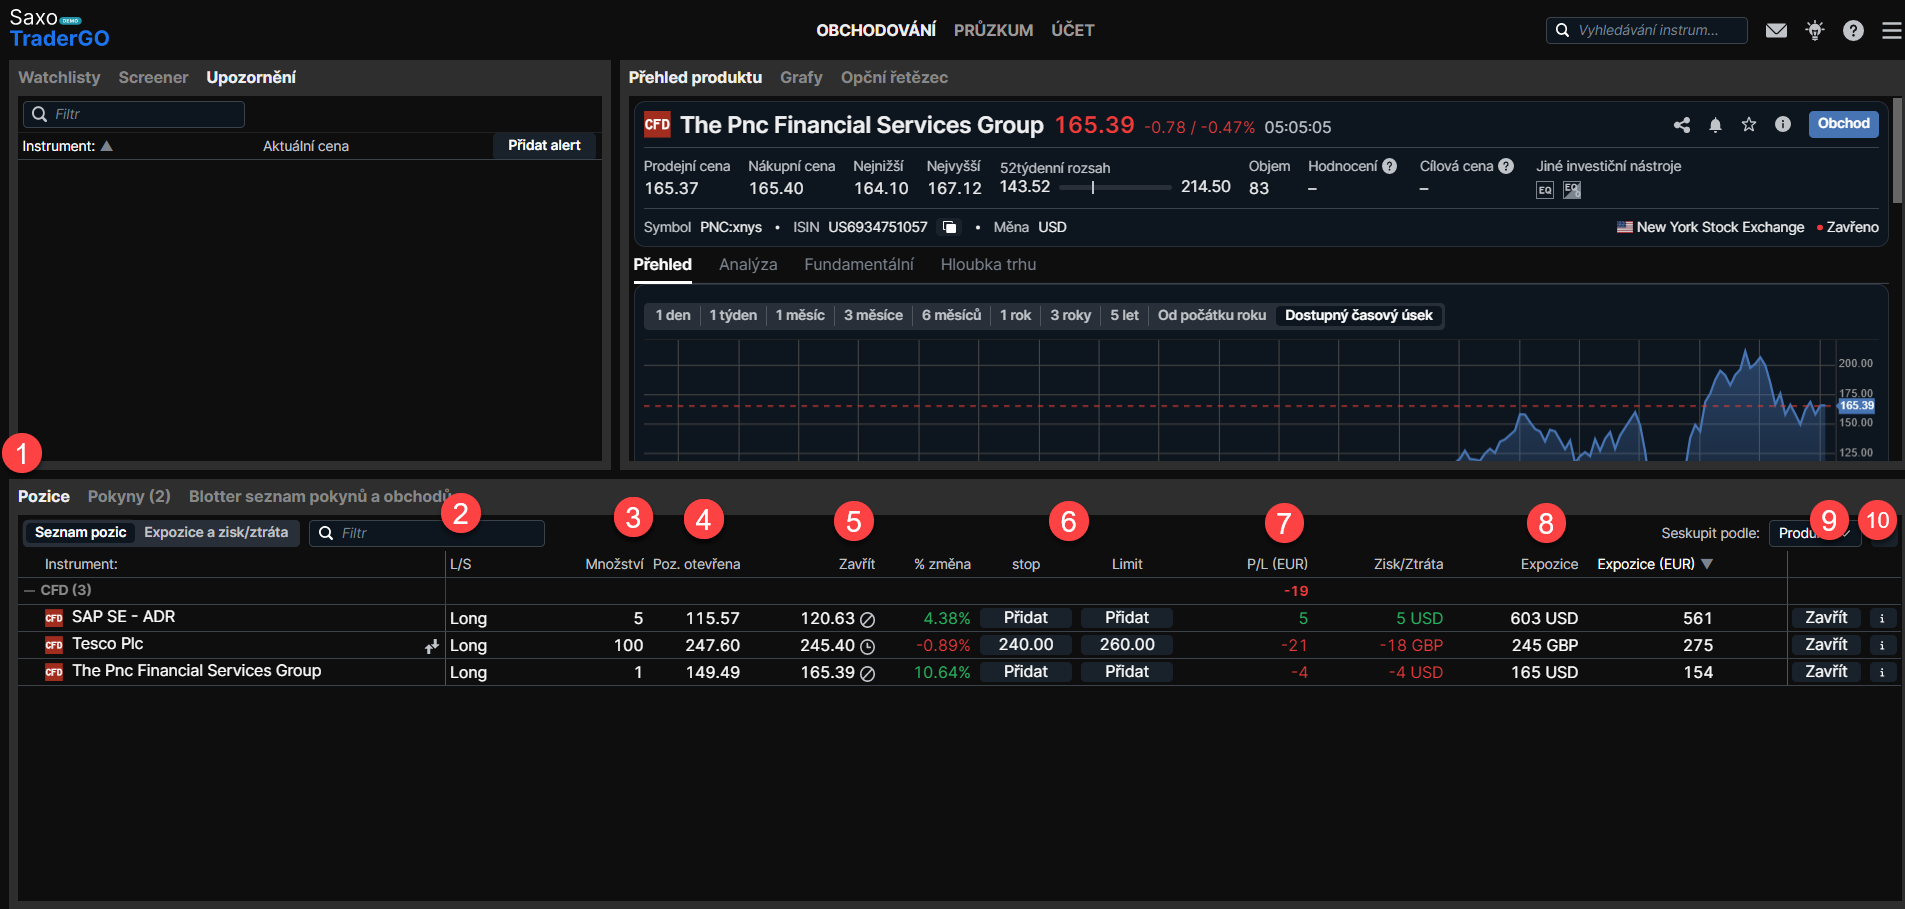Screen dimensions: 1905x909
Task: Switch to the Grafy tab
Action: click(x=801, y=77)
